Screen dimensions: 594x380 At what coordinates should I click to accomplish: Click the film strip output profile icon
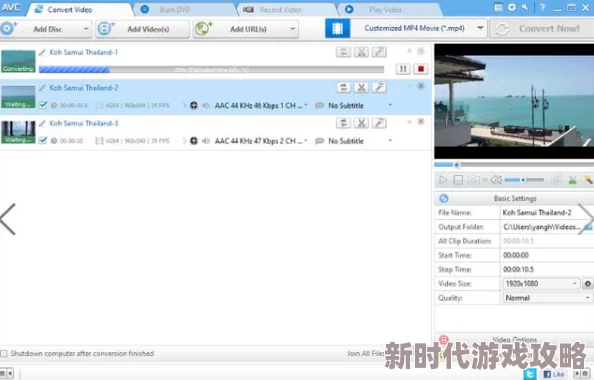(x=337, y=28)
